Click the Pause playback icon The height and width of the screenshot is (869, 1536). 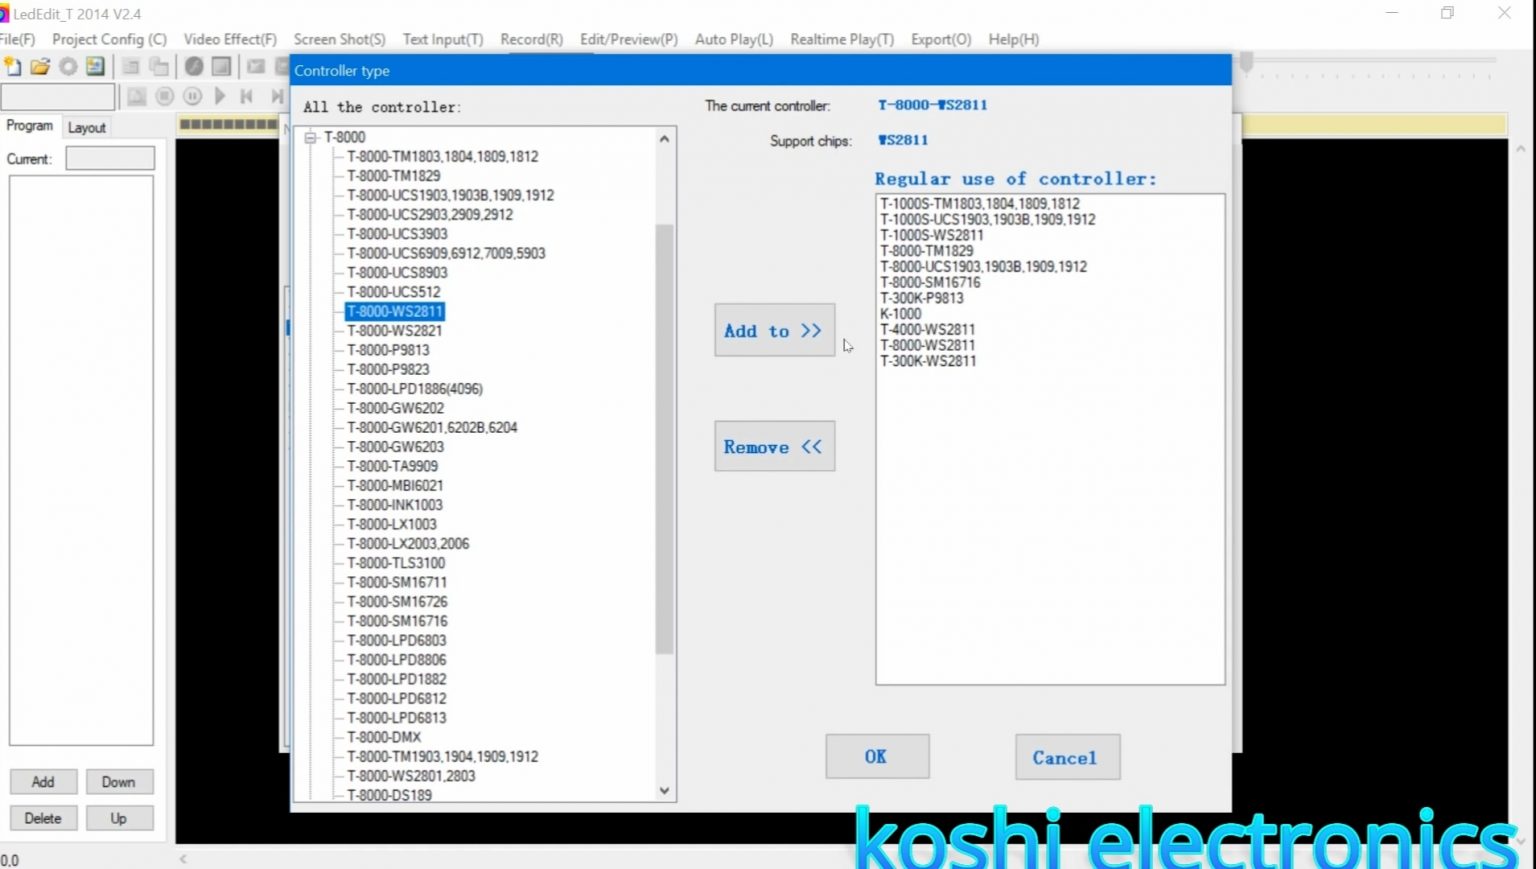(x=192, y=96)
